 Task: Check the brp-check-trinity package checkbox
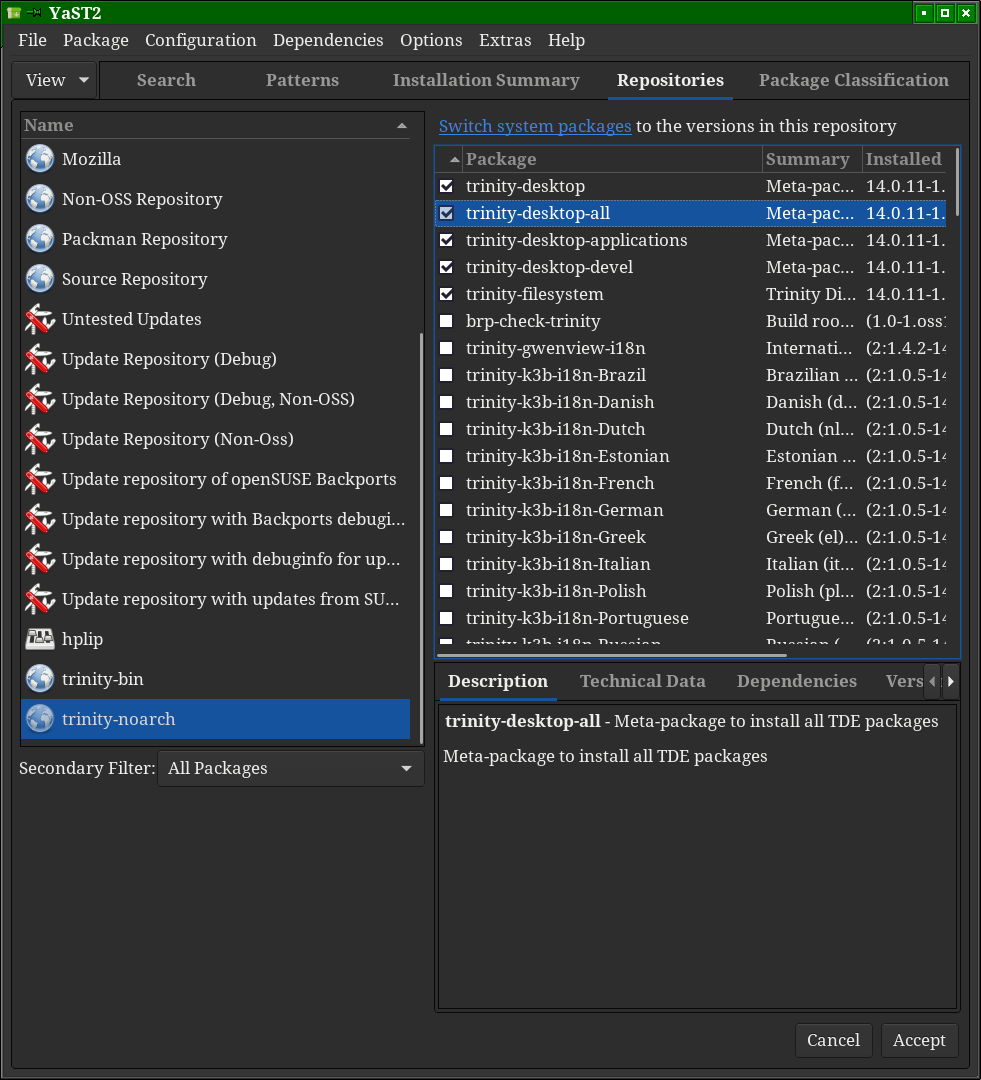click(446, 321)
